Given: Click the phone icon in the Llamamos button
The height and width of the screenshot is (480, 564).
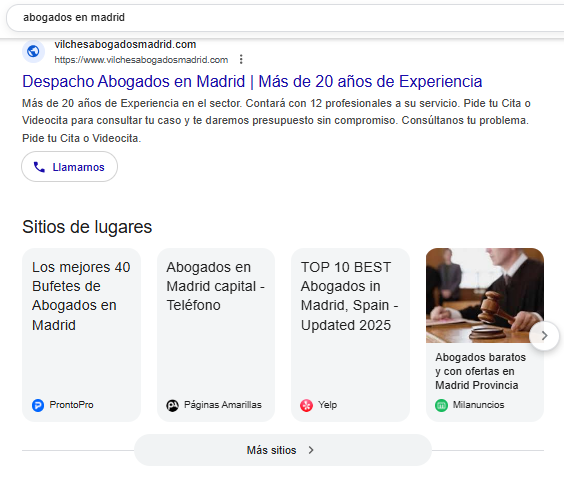Looking at the screenshot, I should [x=39, y=167].
